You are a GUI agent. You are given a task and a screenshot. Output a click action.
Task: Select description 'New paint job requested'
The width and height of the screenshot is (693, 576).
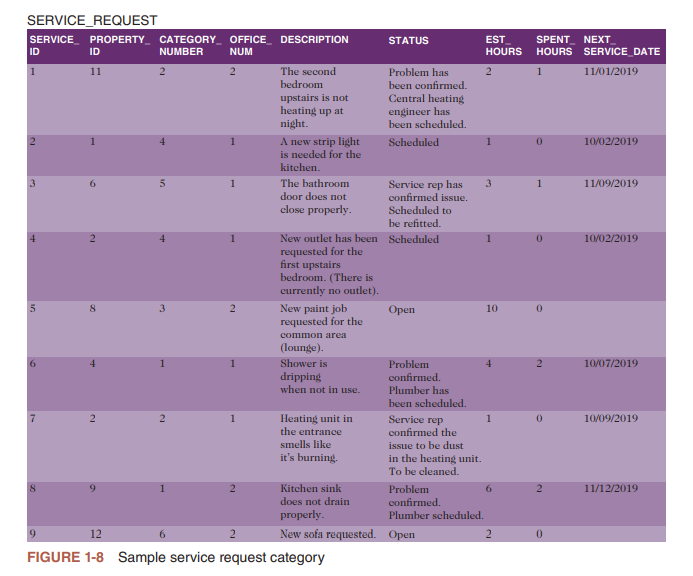(x=321, y=328)
